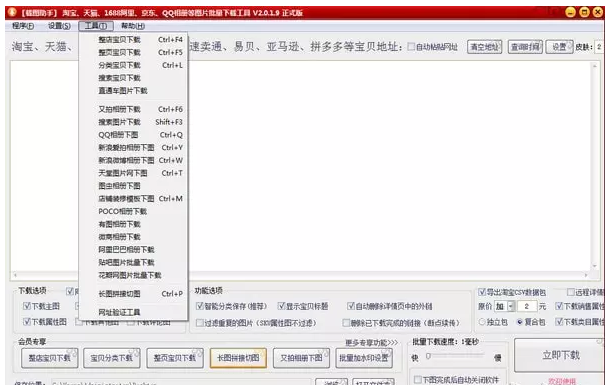Screen dimensions: 616x385
Task: Click the 清空地址 button
Action: click(484, 47)
